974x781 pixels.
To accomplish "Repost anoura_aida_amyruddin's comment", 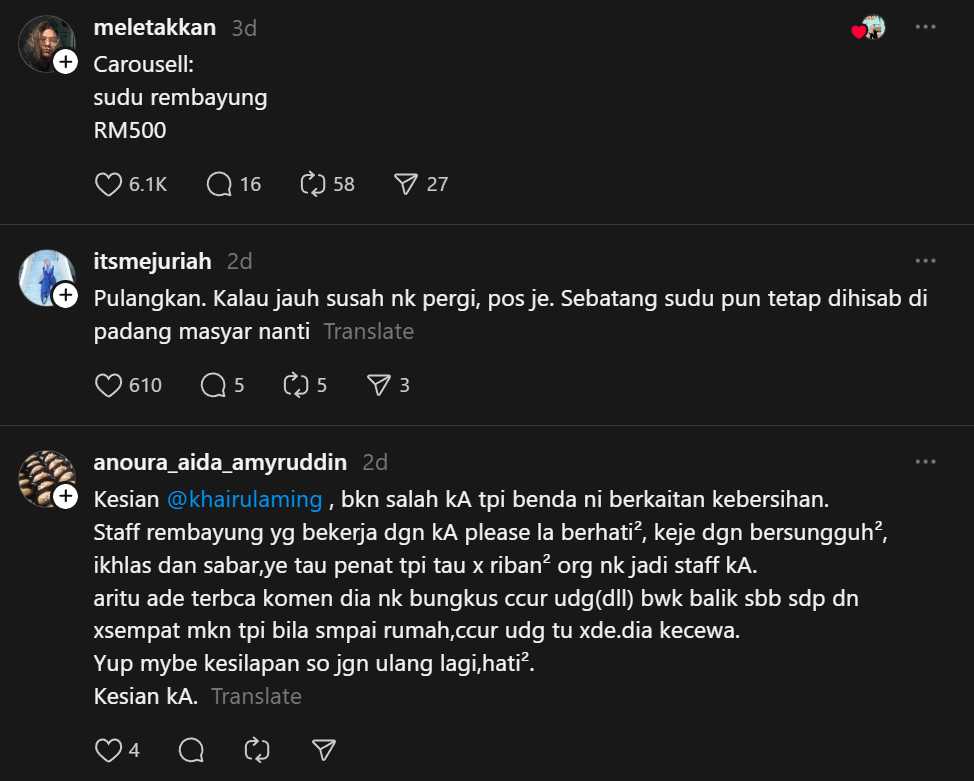I will tap(257, 749).
